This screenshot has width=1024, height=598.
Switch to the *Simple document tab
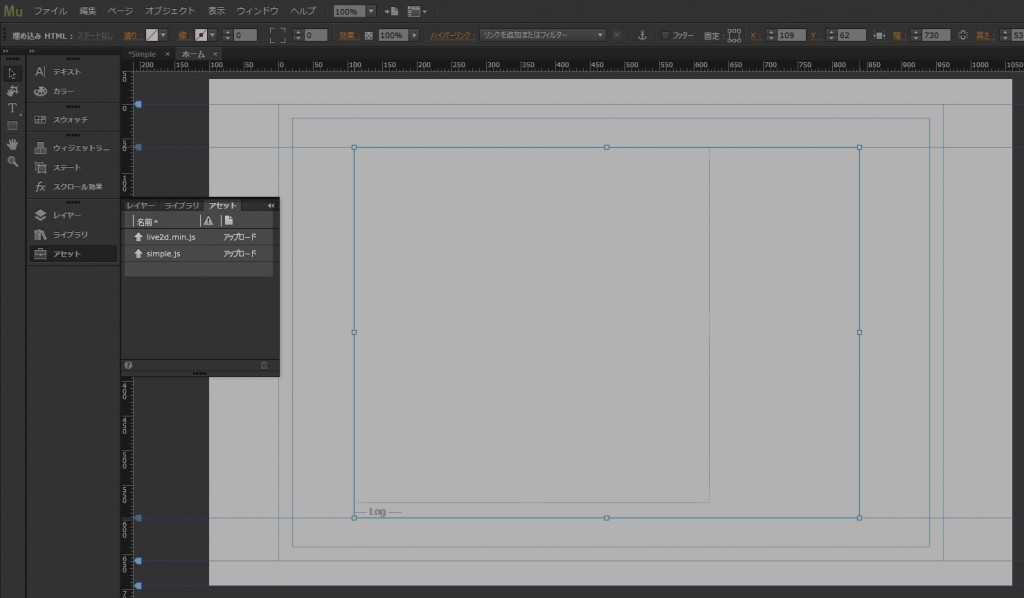click(142, 54)
